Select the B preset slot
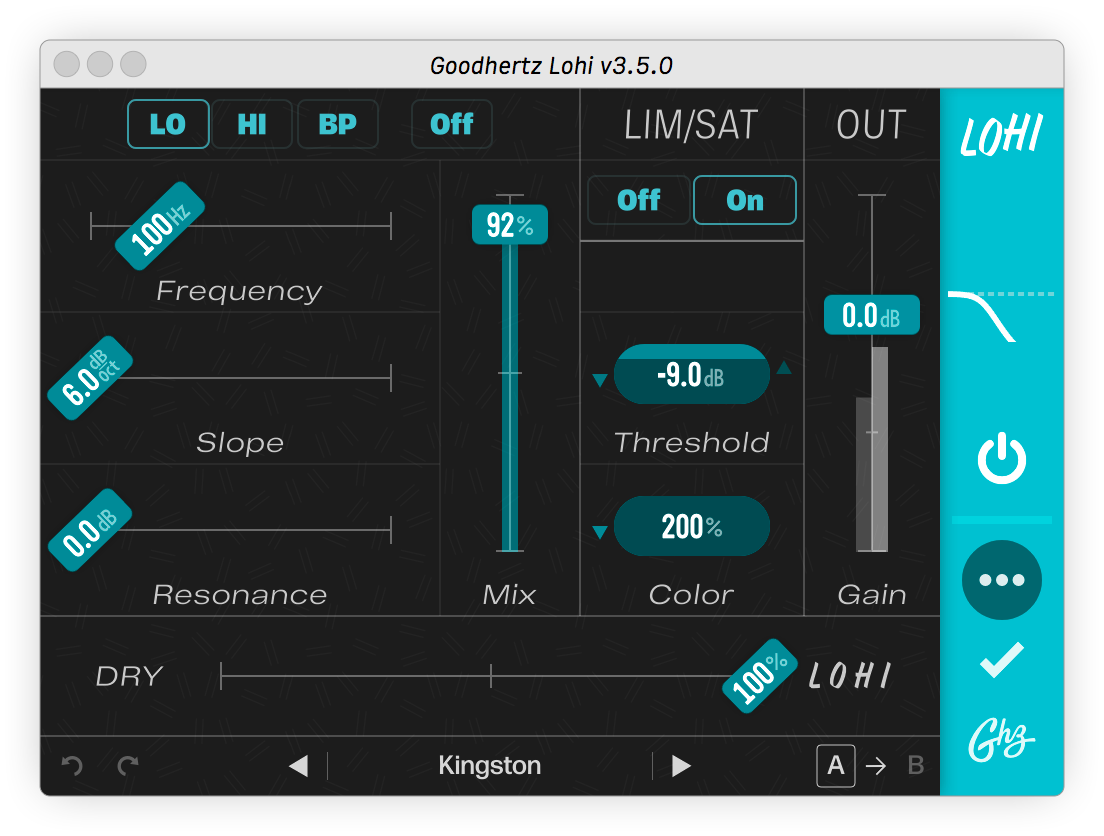1104x836 pixels. pos(915,765)
